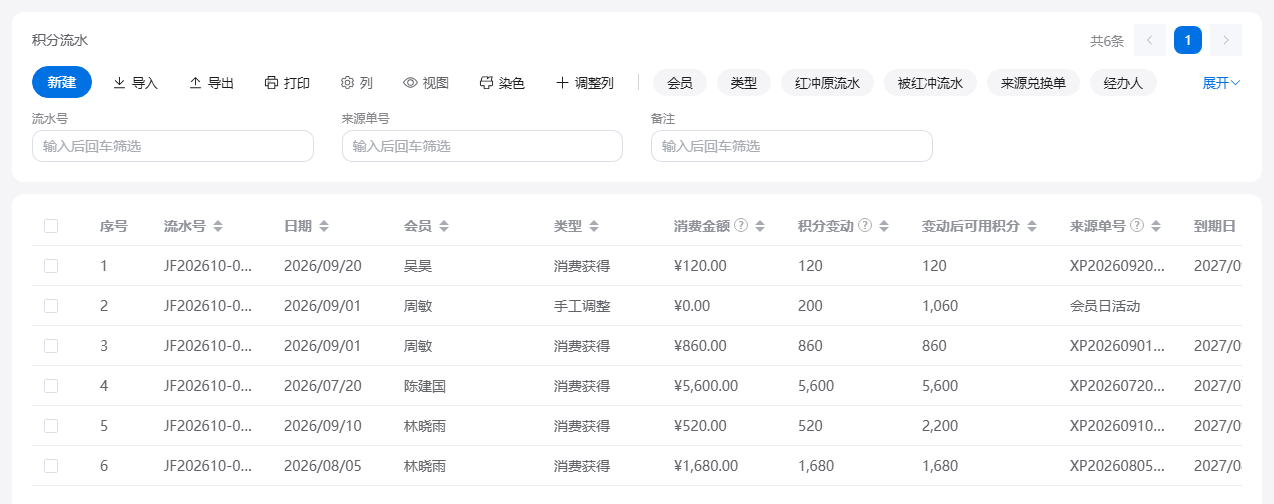Image resolution: width=1274 pixels, height=504 pixels.
Task: Sort by 来源单号 column sort icon
Action: (1156, 227)
